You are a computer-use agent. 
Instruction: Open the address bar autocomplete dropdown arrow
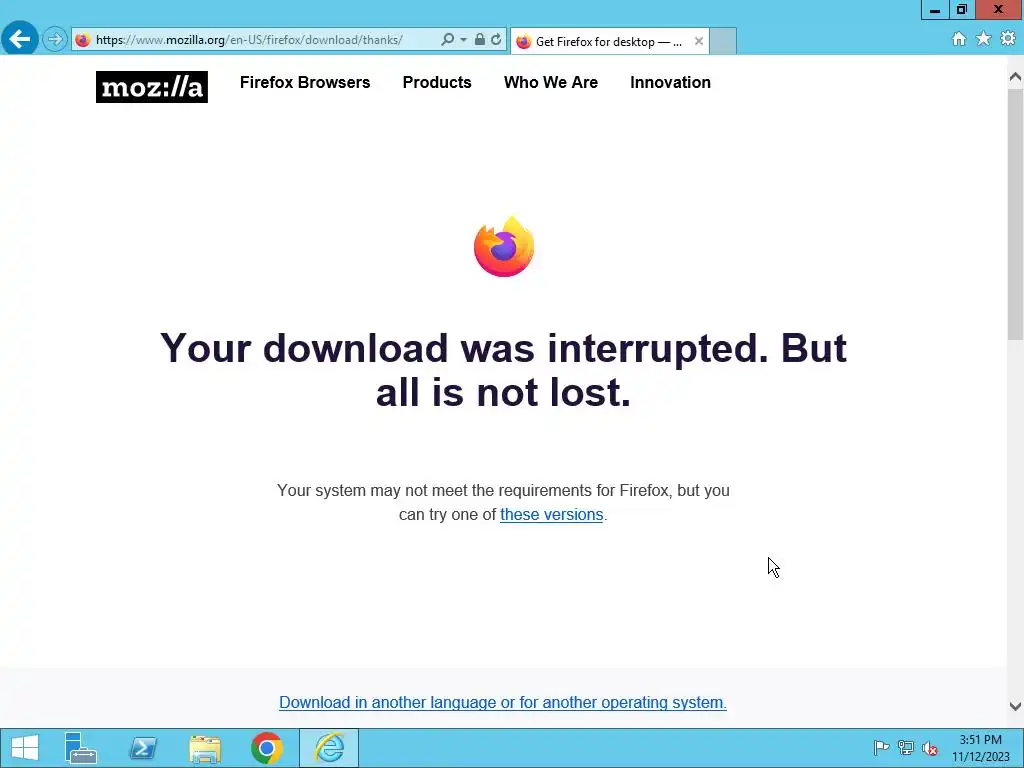click(x=463, y=40)
